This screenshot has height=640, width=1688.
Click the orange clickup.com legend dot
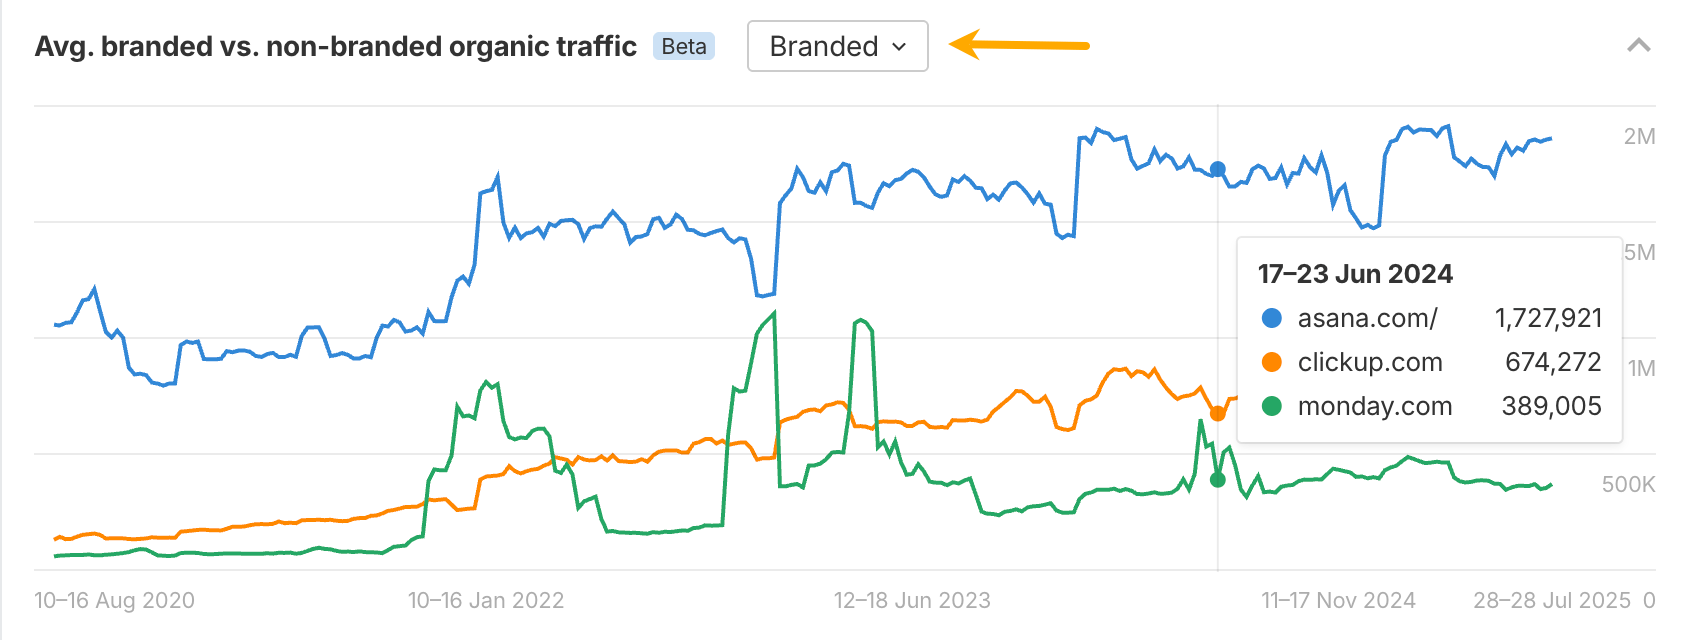(1270, 362)
